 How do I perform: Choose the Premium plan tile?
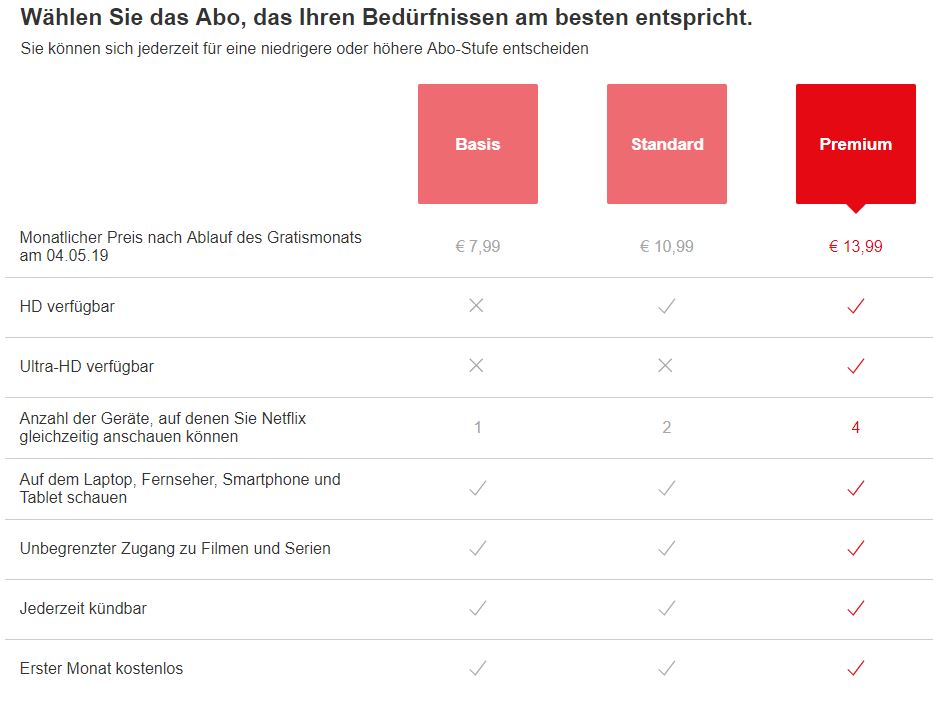coord(856,144)
